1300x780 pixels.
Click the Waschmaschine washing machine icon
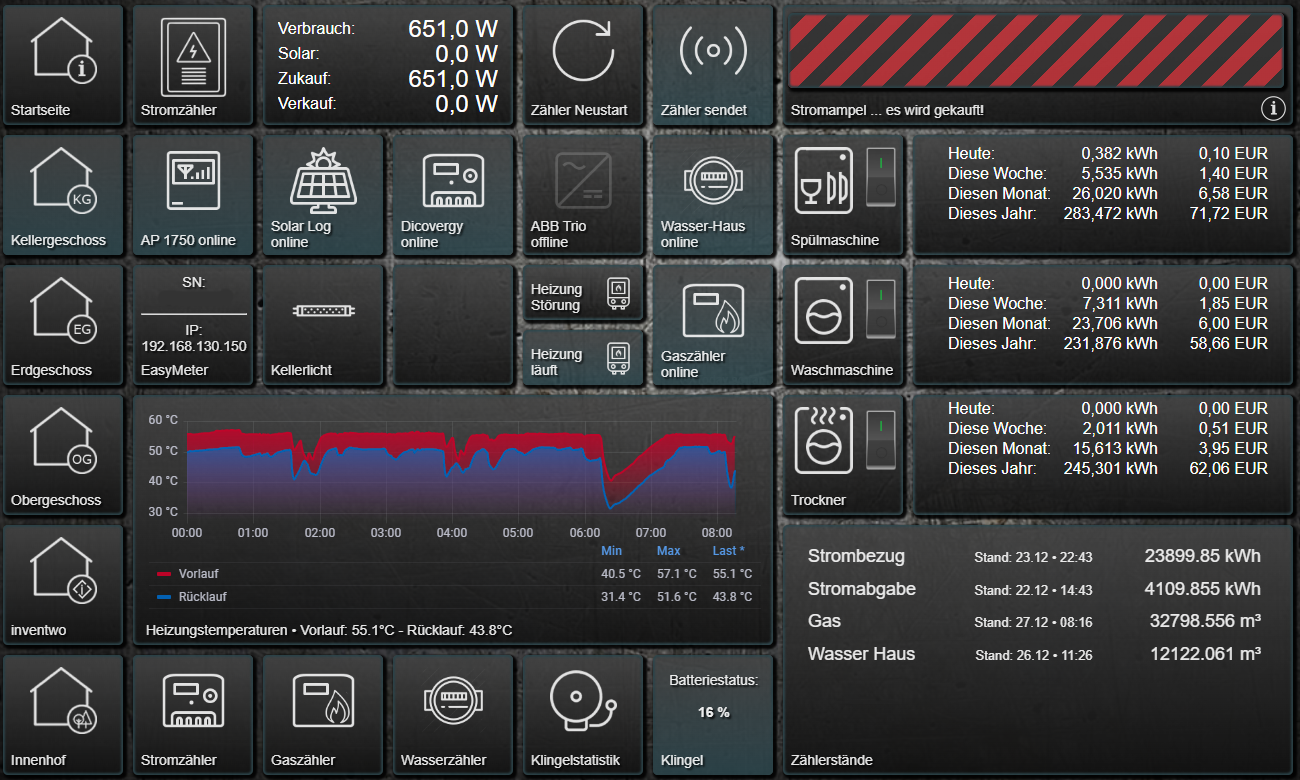click(x=824, y=311)
